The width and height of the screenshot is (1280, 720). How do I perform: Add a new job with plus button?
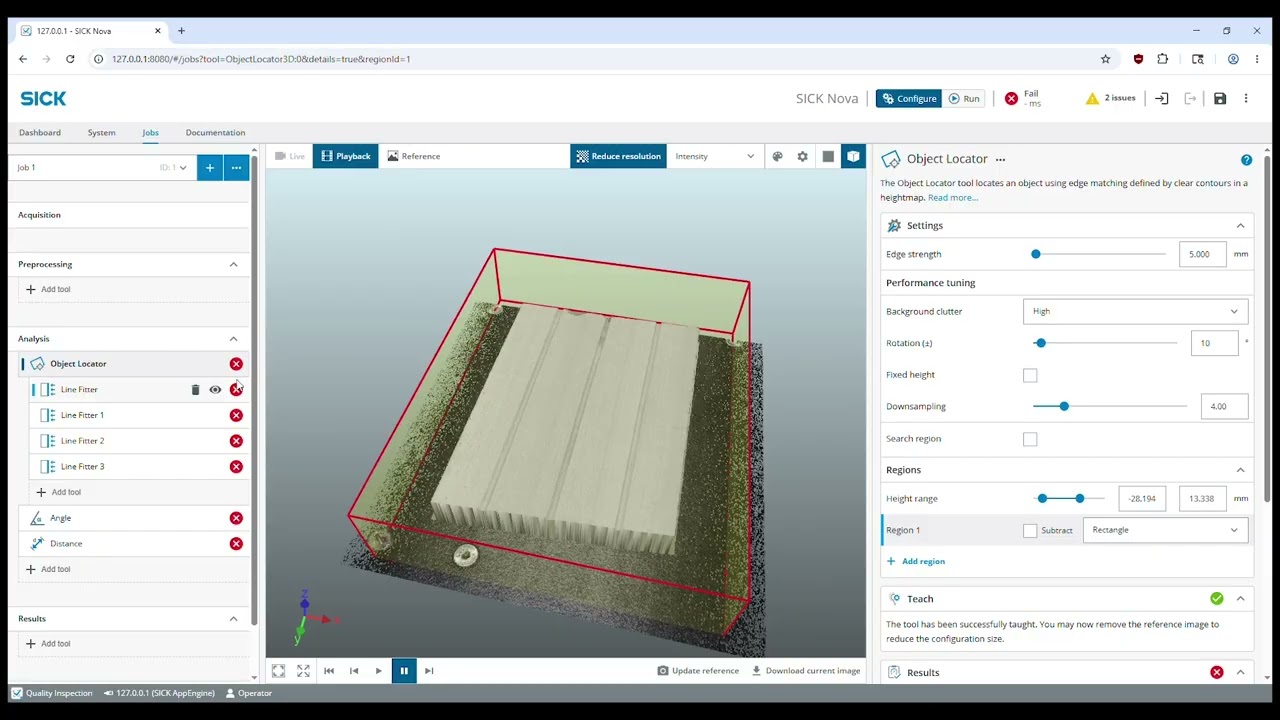tap(210, 168)
